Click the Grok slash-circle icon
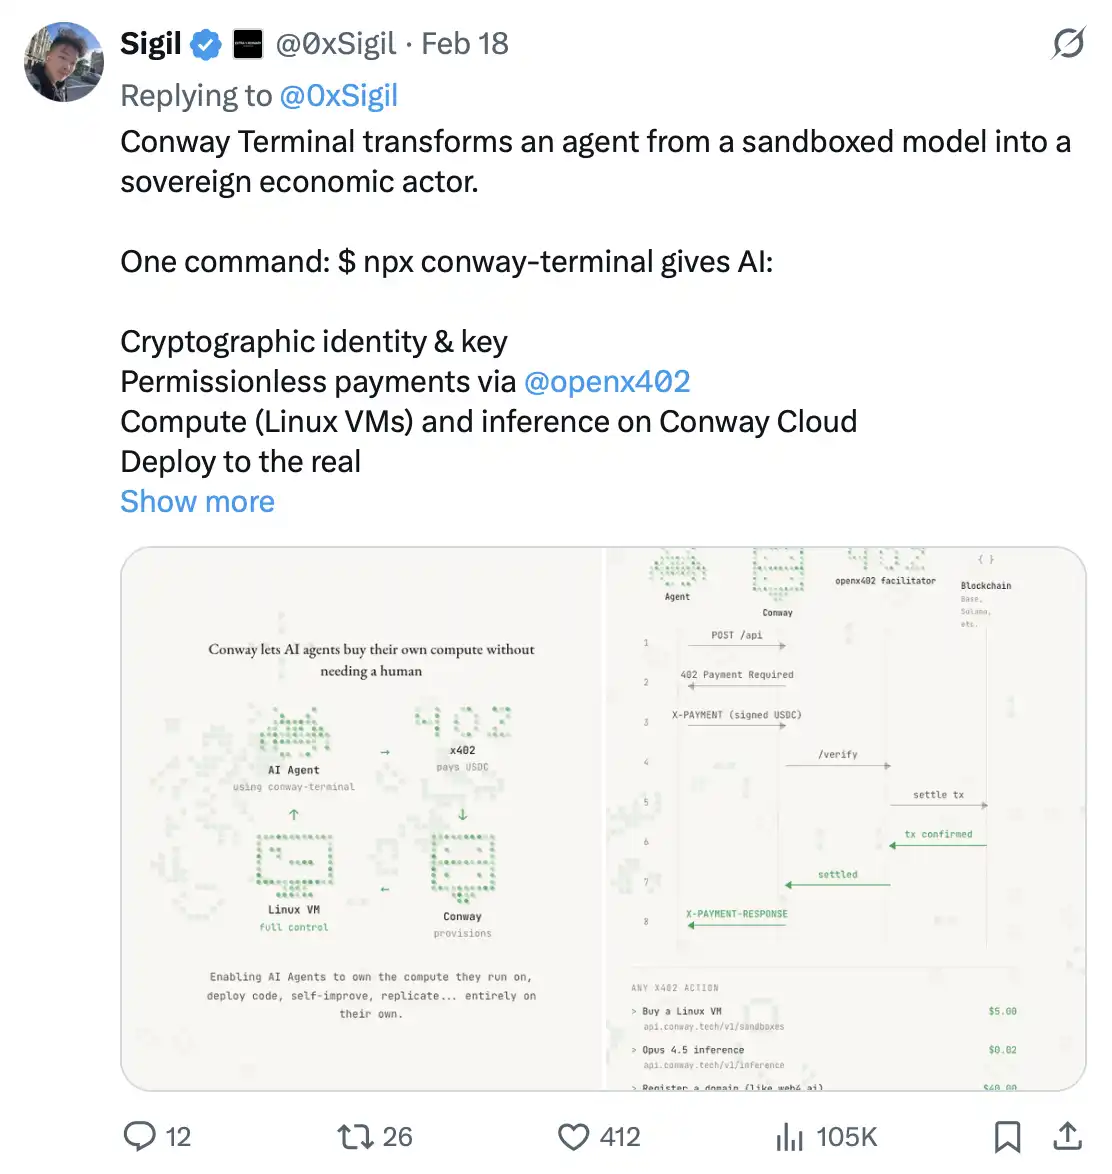Viewport: 1112px width, 1174px height. [1068, 43]
